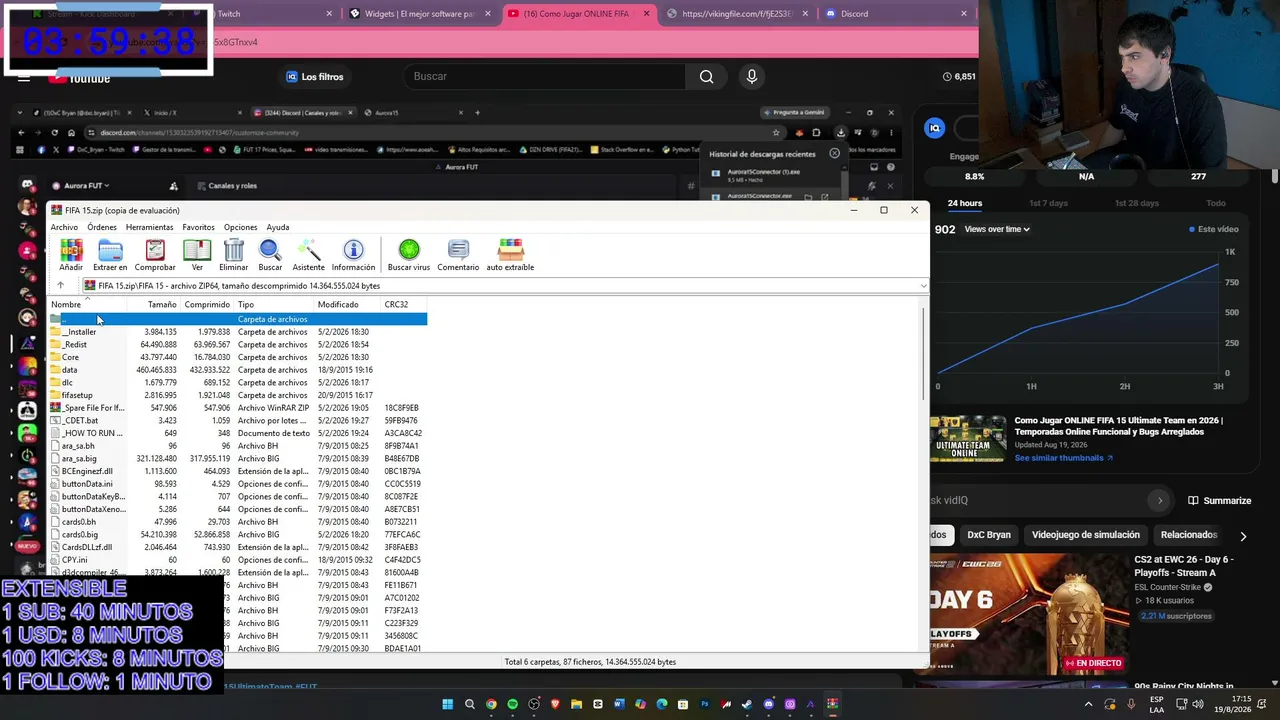Screen dimensions: 1280x720
Task: Add a Comentario to the archive
Action: click(x=458, y=255)
